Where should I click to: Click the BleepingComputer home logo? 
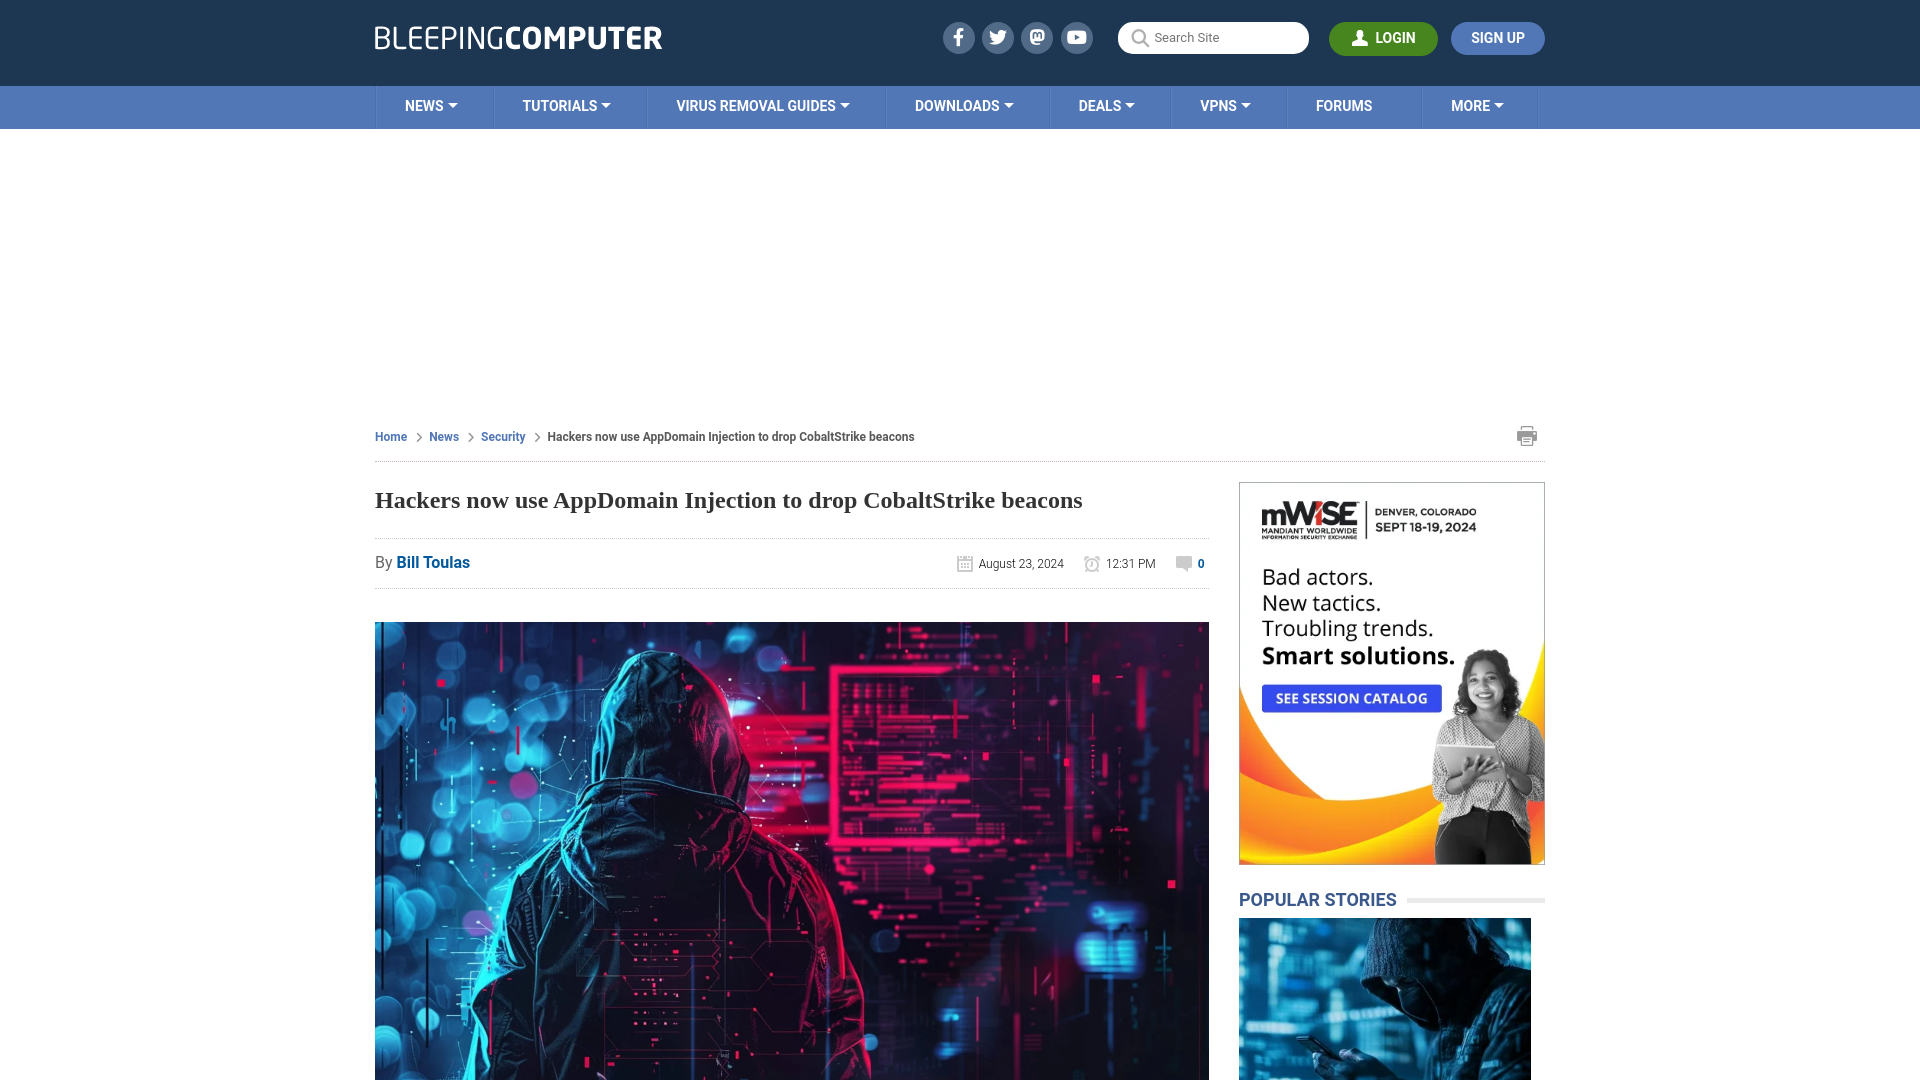click(517, 37)
